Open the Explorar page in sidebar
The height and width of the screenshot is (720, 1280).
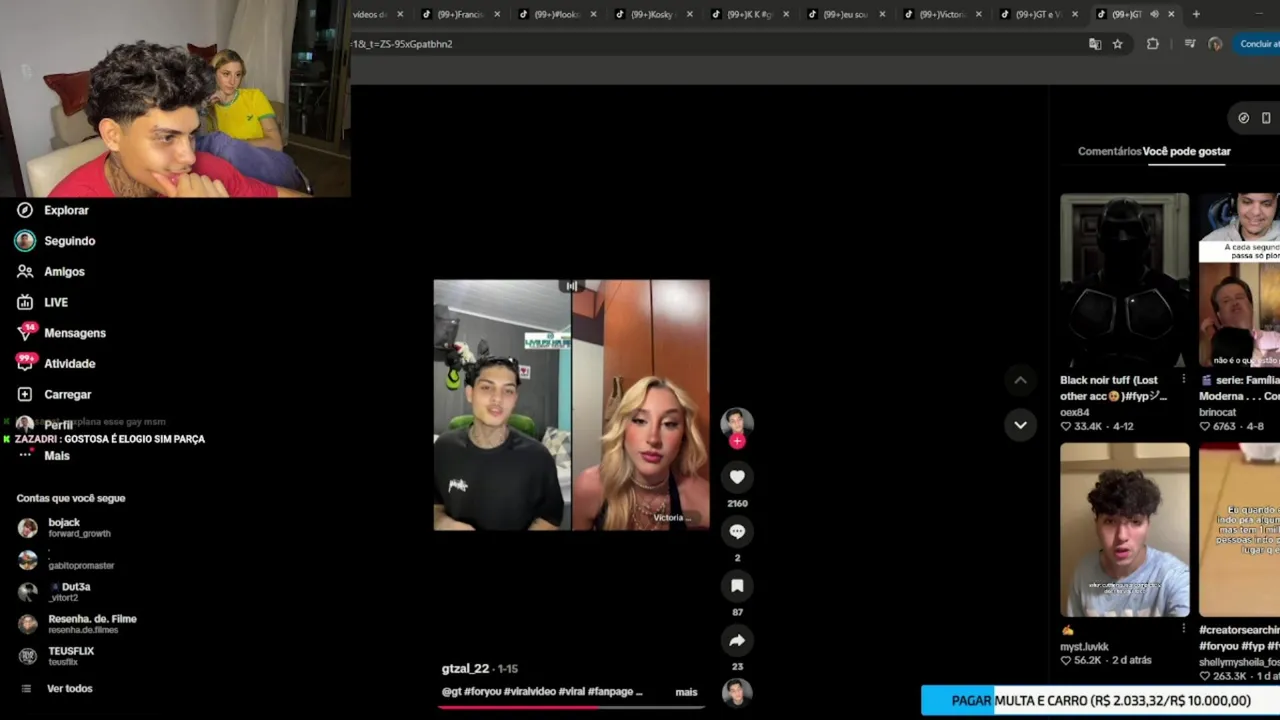pyautogui.click(x=53, y=210)
